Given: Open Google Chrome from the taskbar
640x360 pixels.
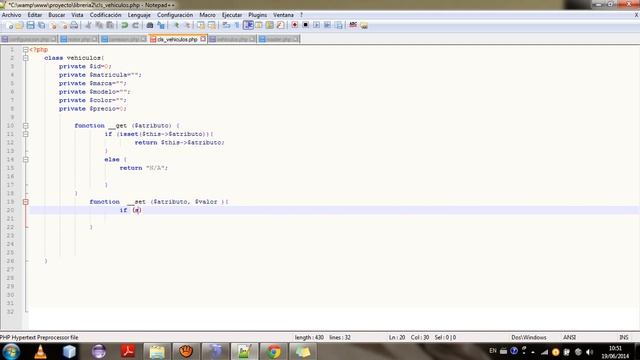Looking at the screenshot, I should pos(273,351).
